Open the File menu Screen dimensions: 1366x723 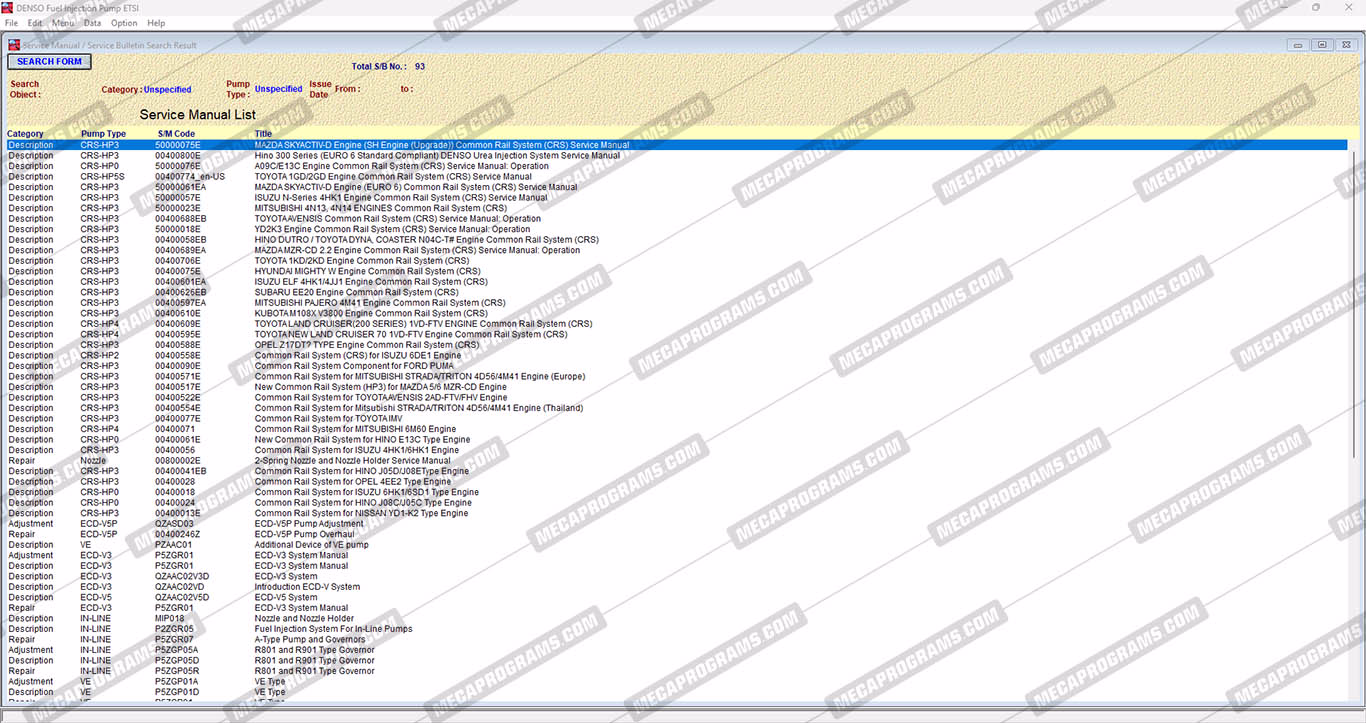11,22
